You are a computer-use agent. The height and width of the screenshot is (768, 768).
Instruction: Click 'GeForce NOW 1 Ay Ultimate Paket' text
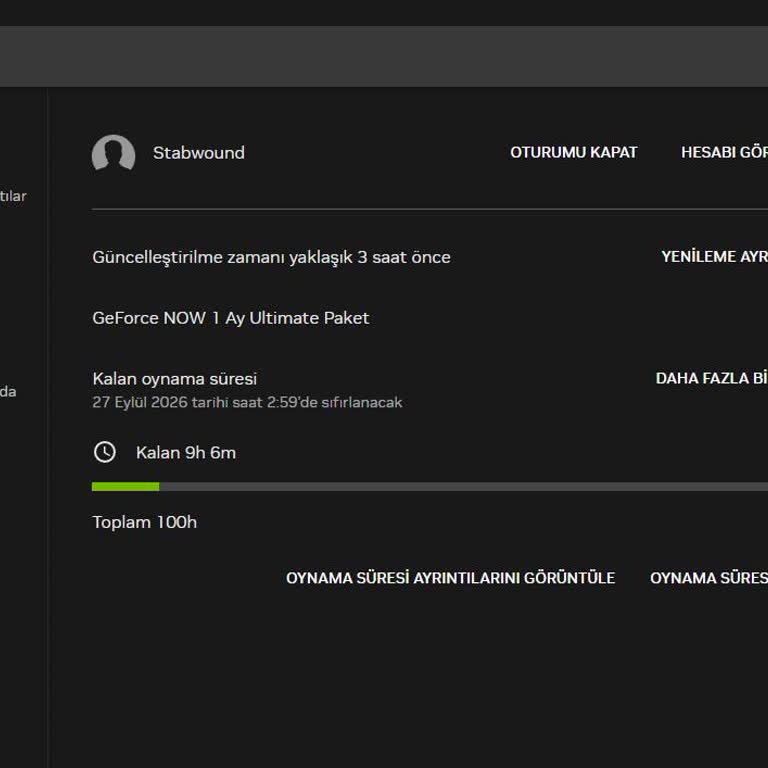(x=231, y=318)
